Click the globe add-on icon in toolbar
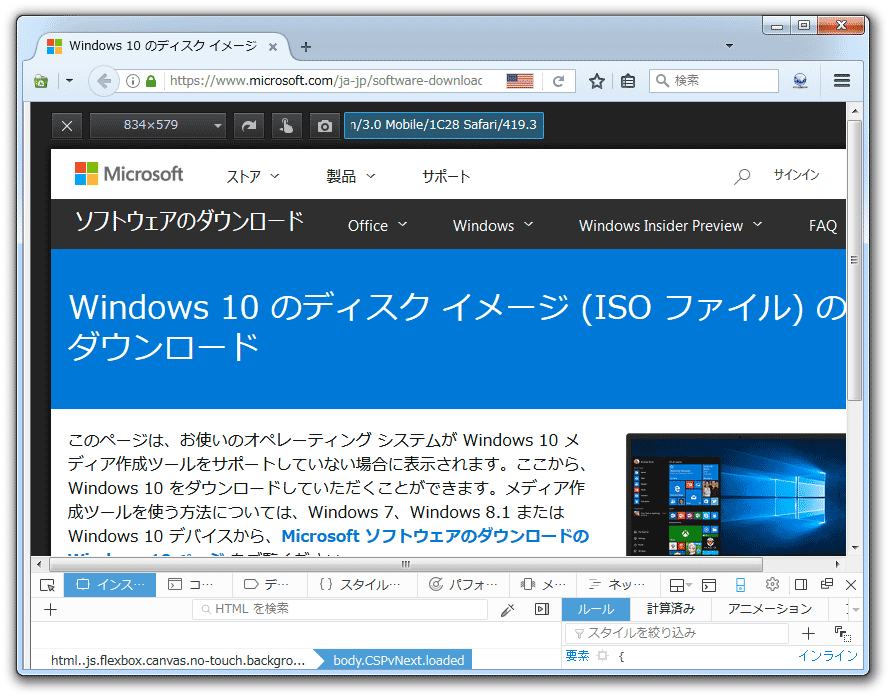Viewport: 890px width, 698px height. (800, 81)
